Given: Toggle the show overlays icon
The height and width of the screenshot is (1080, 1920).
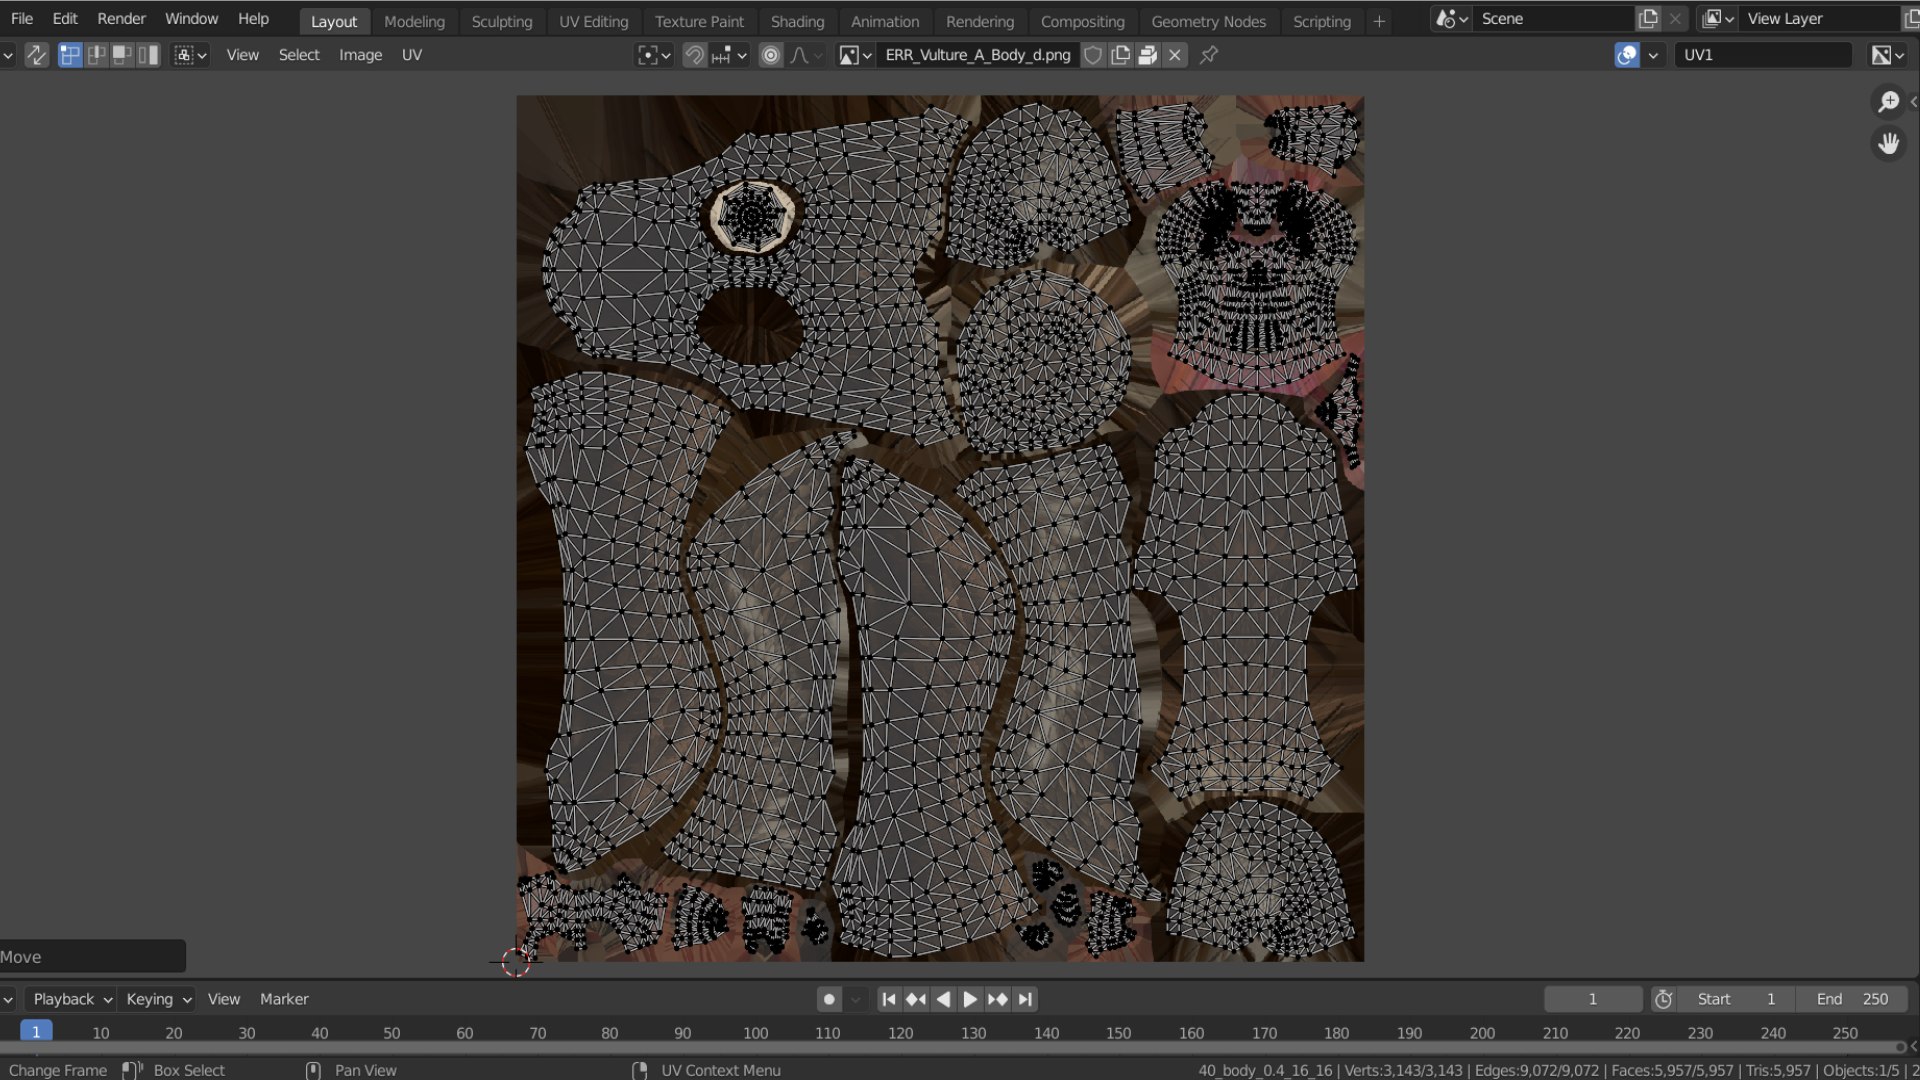Looking at the screenshot, I should coord(1627,55).
